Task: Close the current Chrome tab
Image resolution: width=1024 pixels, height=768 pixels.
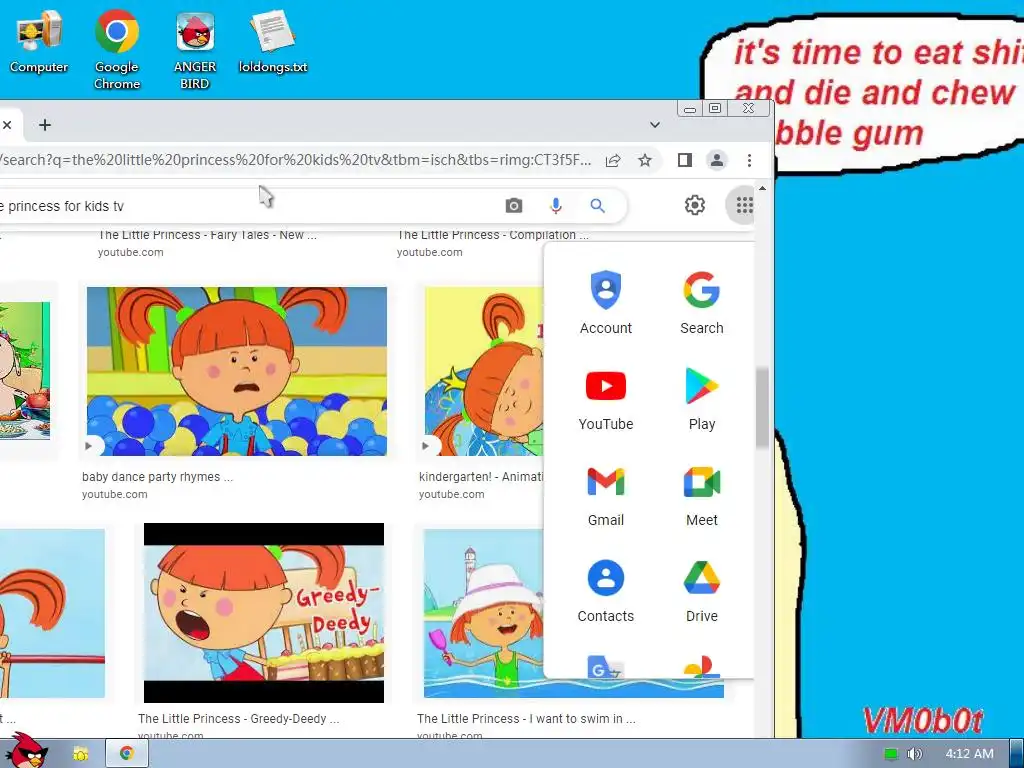Action: point(7,125)
